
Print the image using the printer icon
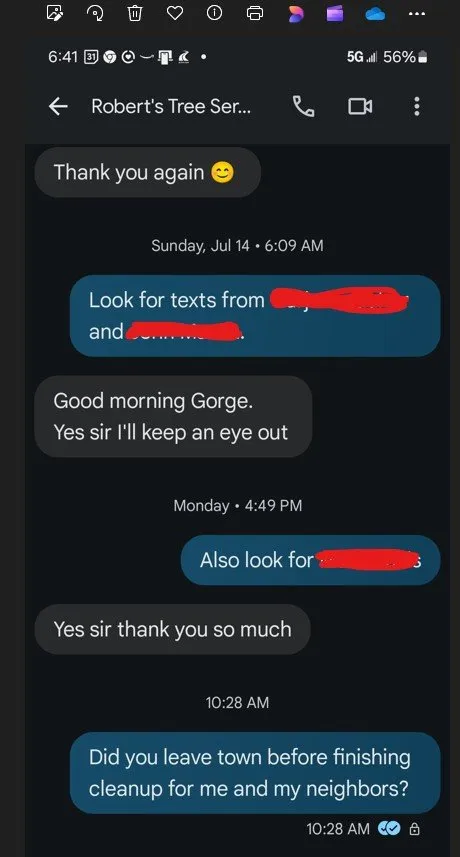coord(255,14)
